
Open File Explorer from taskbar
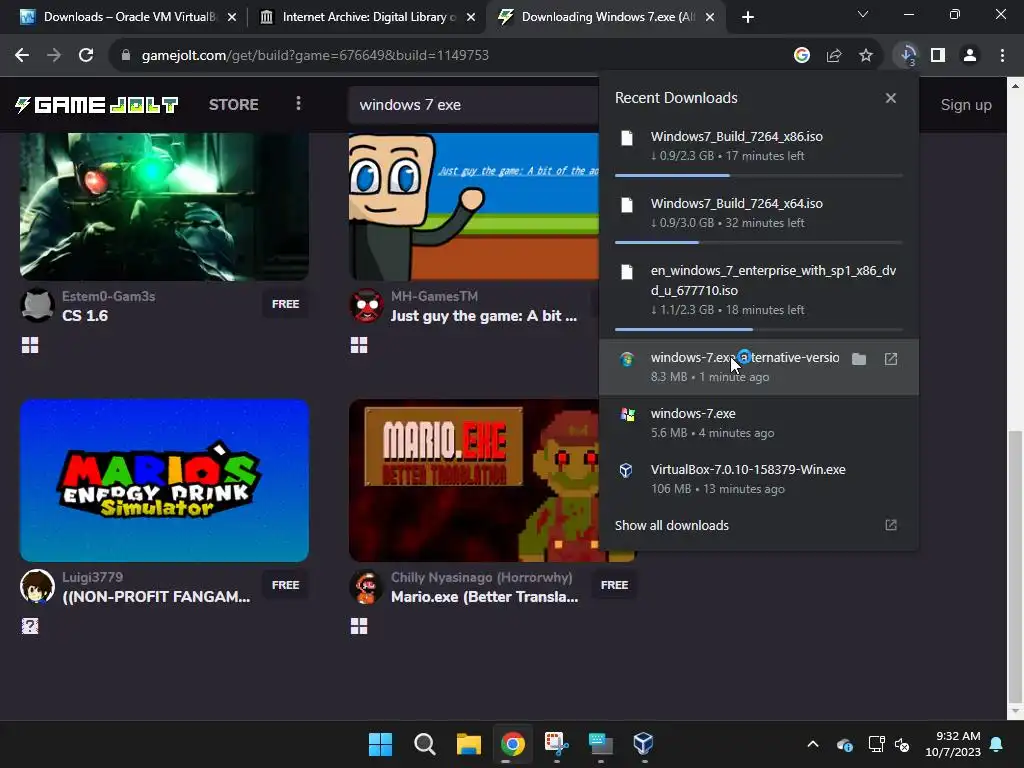(x=468, y=744)
